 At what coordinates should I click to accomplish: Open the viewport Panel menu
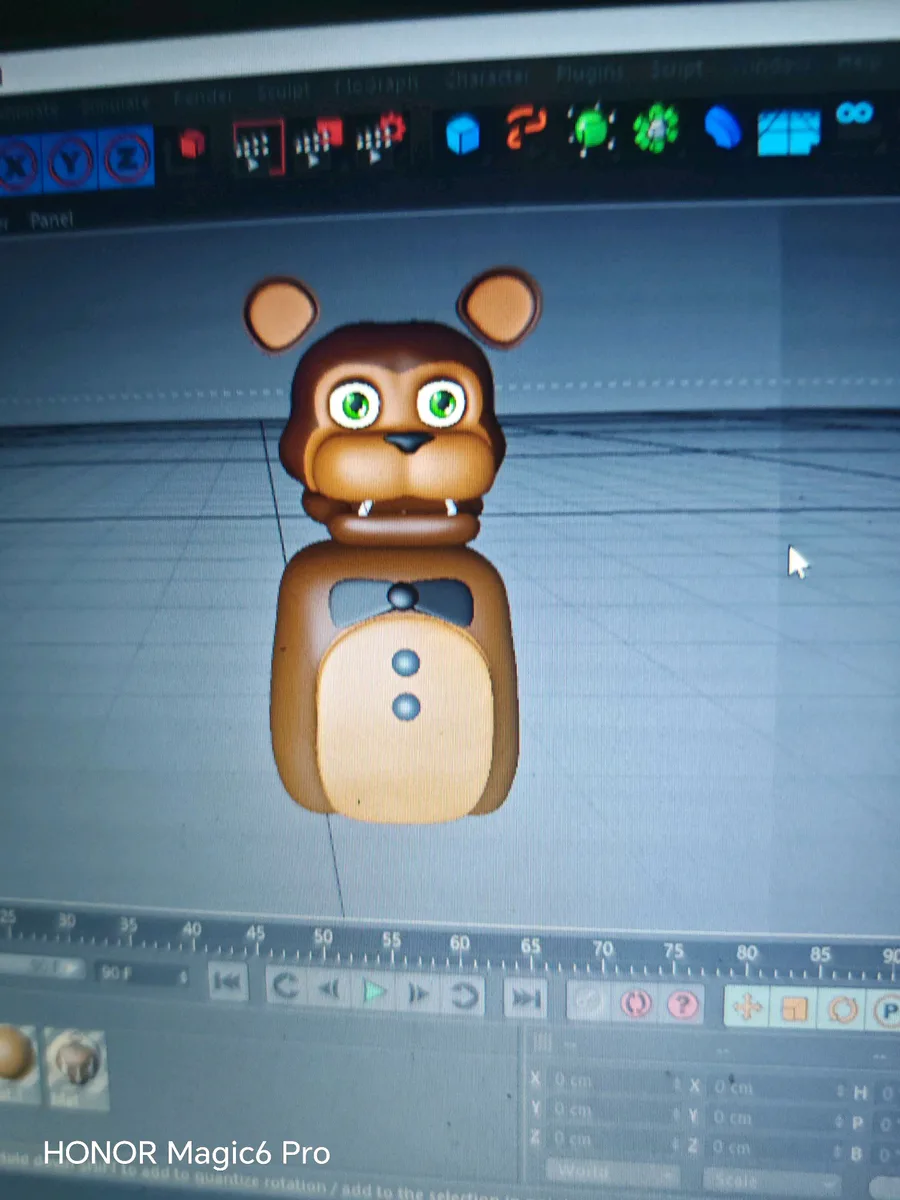pos(51,220)
